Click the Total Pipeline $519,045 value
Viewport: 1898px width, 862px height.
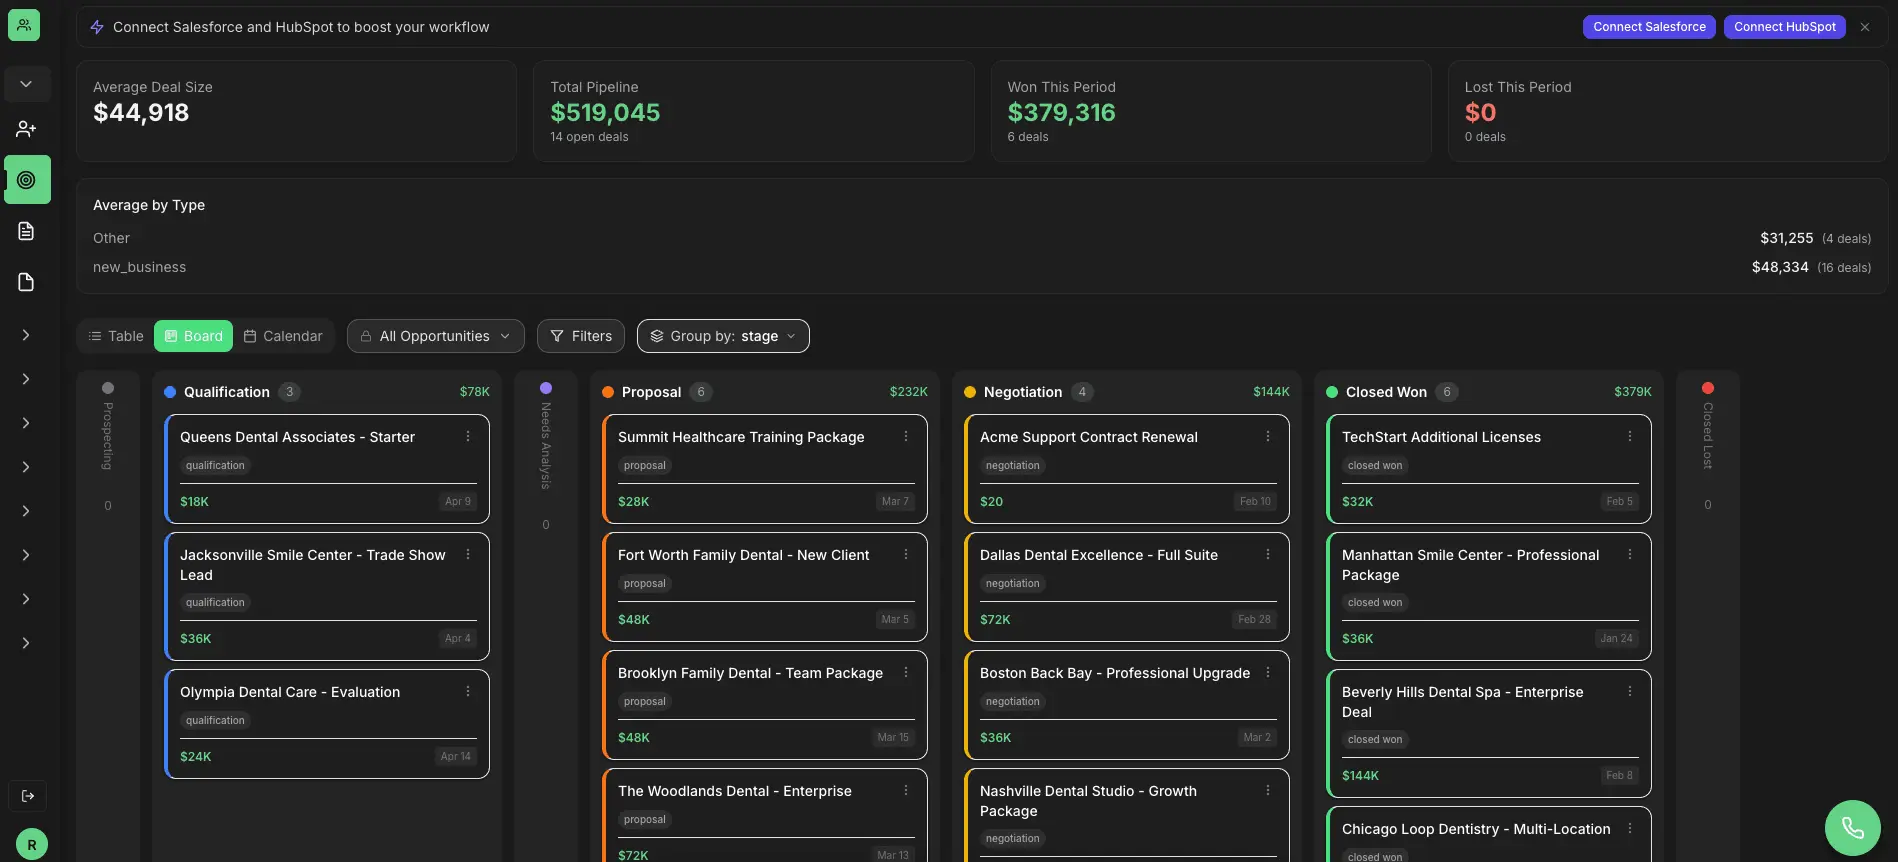pos(605,112)
